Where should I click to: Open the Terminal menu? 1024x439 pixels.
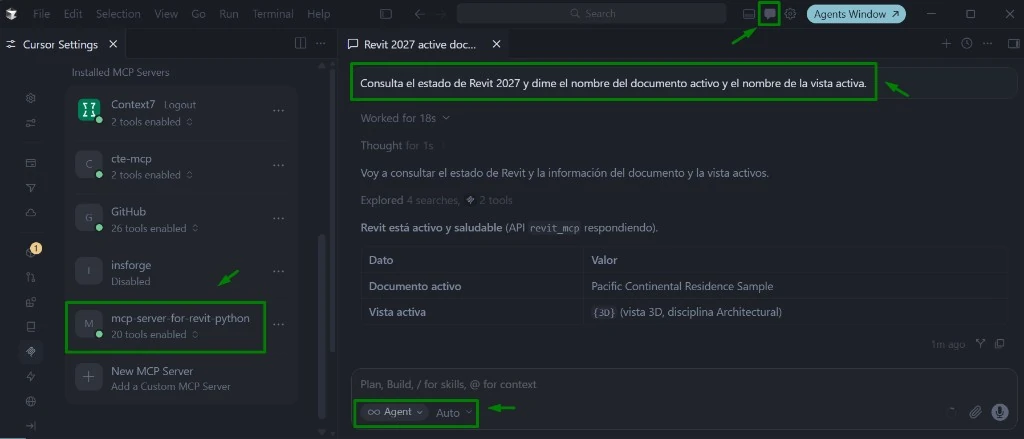(273, 14)
